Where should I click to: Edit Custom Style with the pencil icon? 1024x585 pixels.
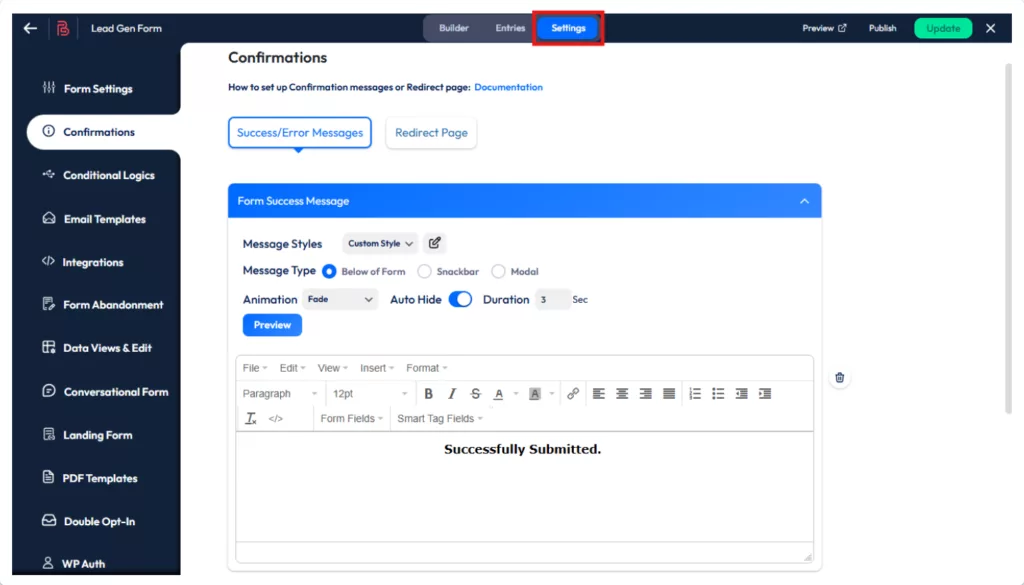[434, 242]
